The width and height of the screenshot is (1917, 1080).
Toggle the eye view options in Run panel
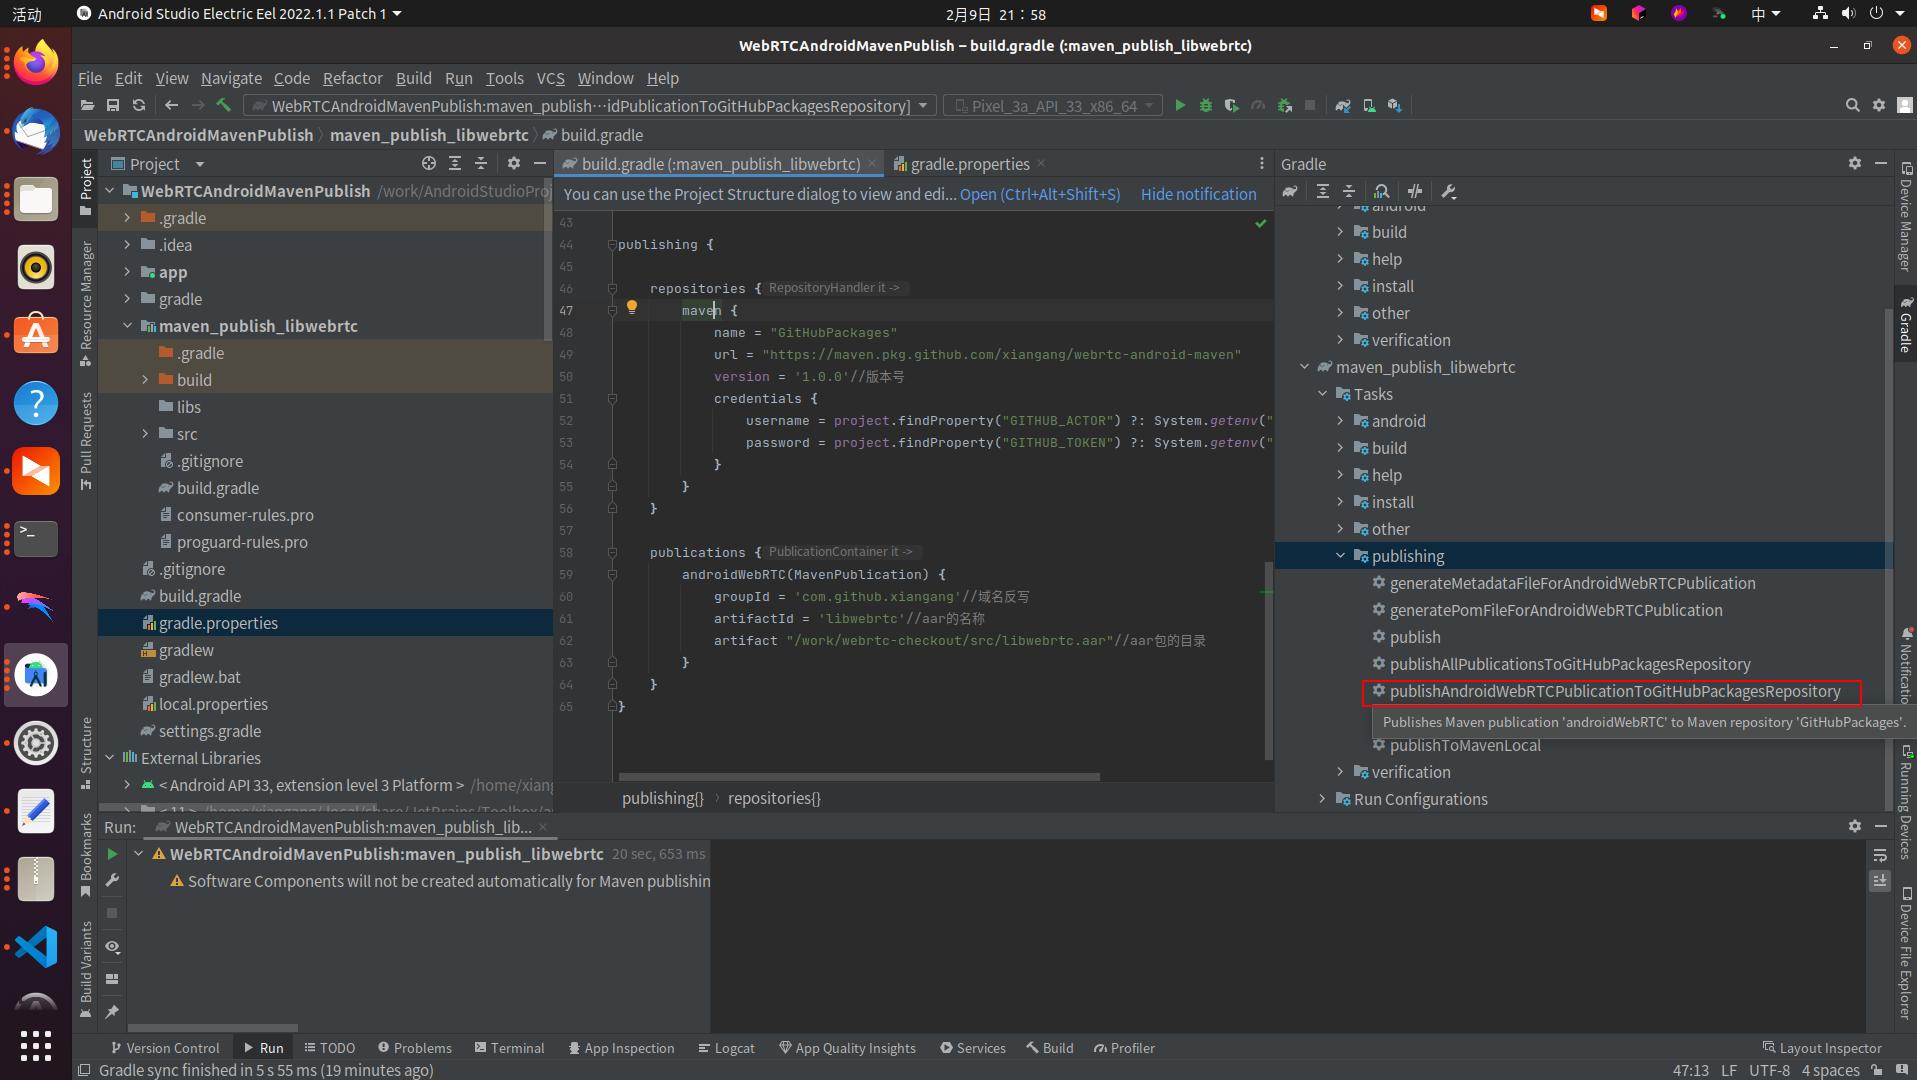pos(112,946)
